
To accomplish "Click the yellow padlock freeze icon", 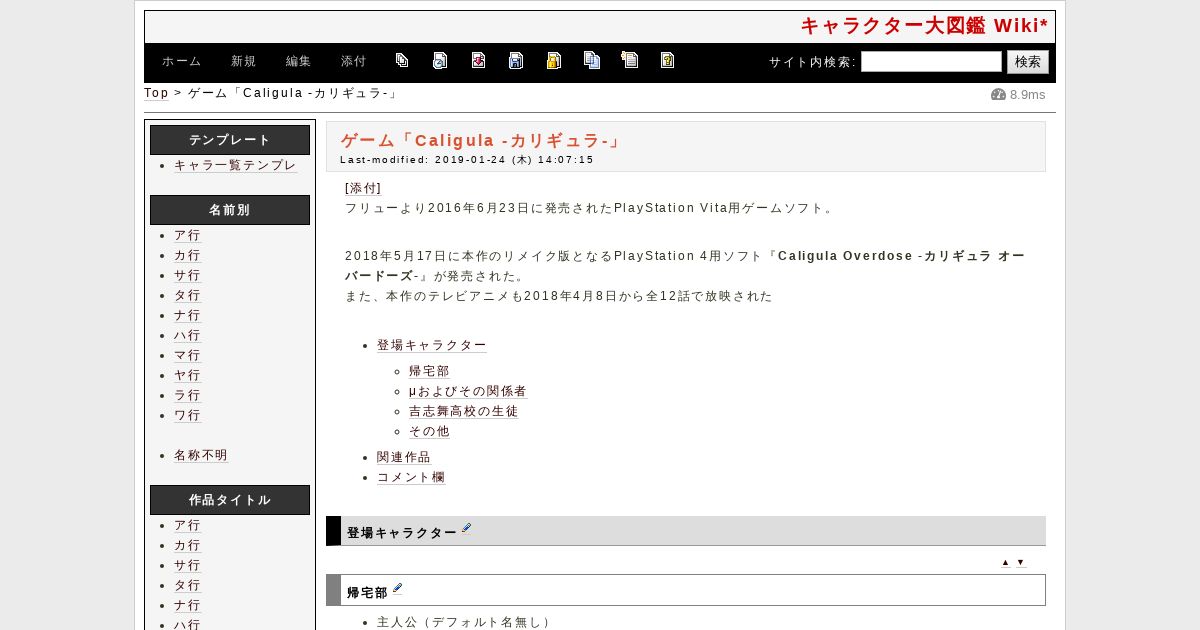I will [x=554, y=60].
